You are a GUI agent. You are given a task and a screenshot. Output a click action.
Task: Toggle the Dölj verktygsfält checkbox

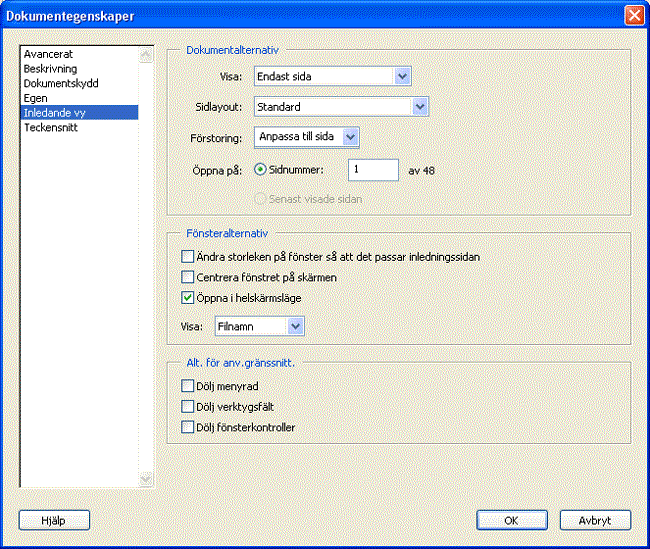[188, 407]
